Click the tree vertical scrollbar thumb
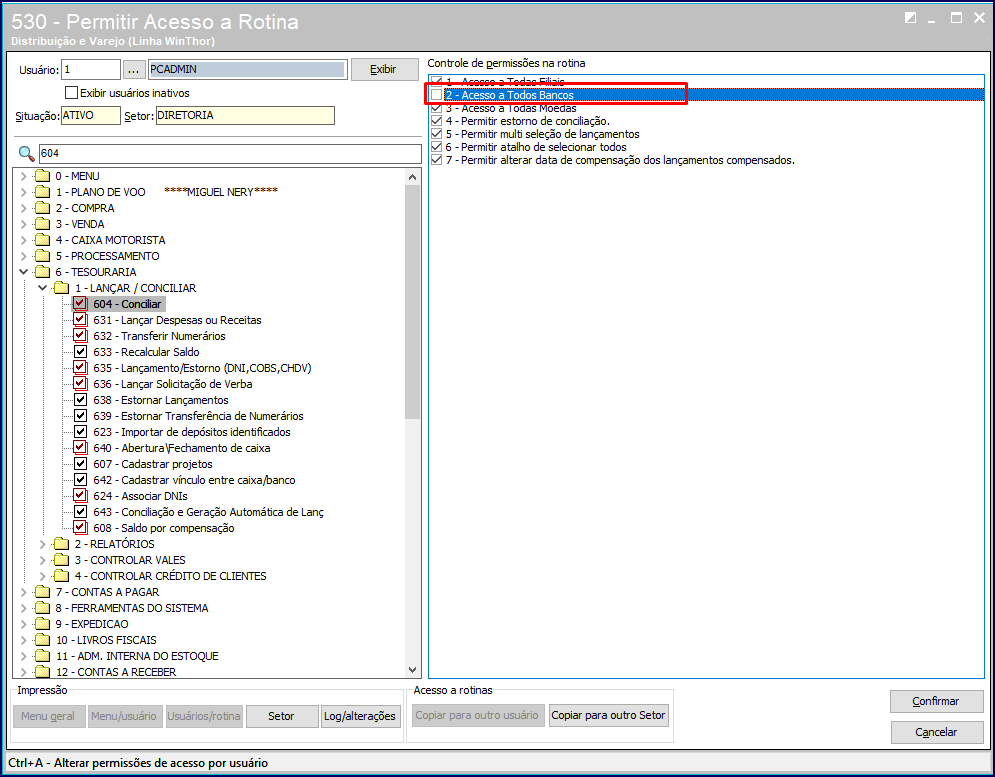The image size is (995, 777). [x=412, y=302]
